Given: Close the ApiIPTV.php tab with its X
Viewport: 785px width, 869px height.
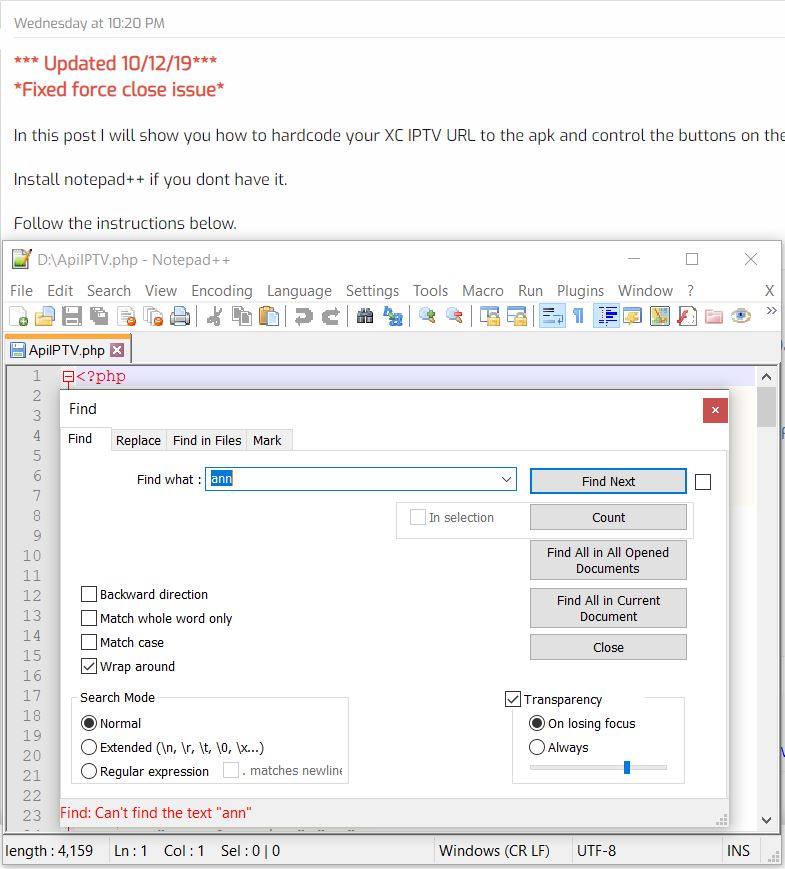Looking at the screenshot, I should 117,350.
